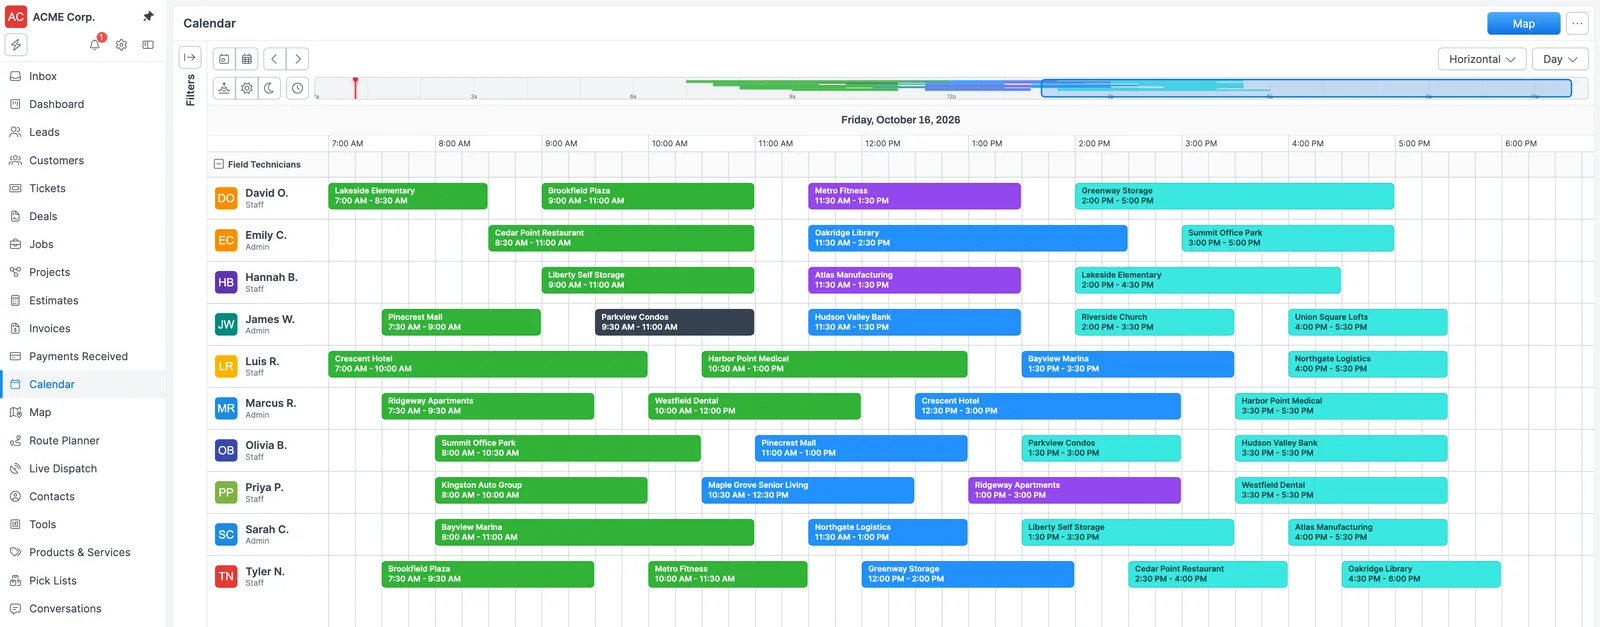Open Greenway Storage 2:00 PM - 5:00 PM event
Image resolution: width=1600 pixels, height=627 pixels.
(x=1234, y=196)
